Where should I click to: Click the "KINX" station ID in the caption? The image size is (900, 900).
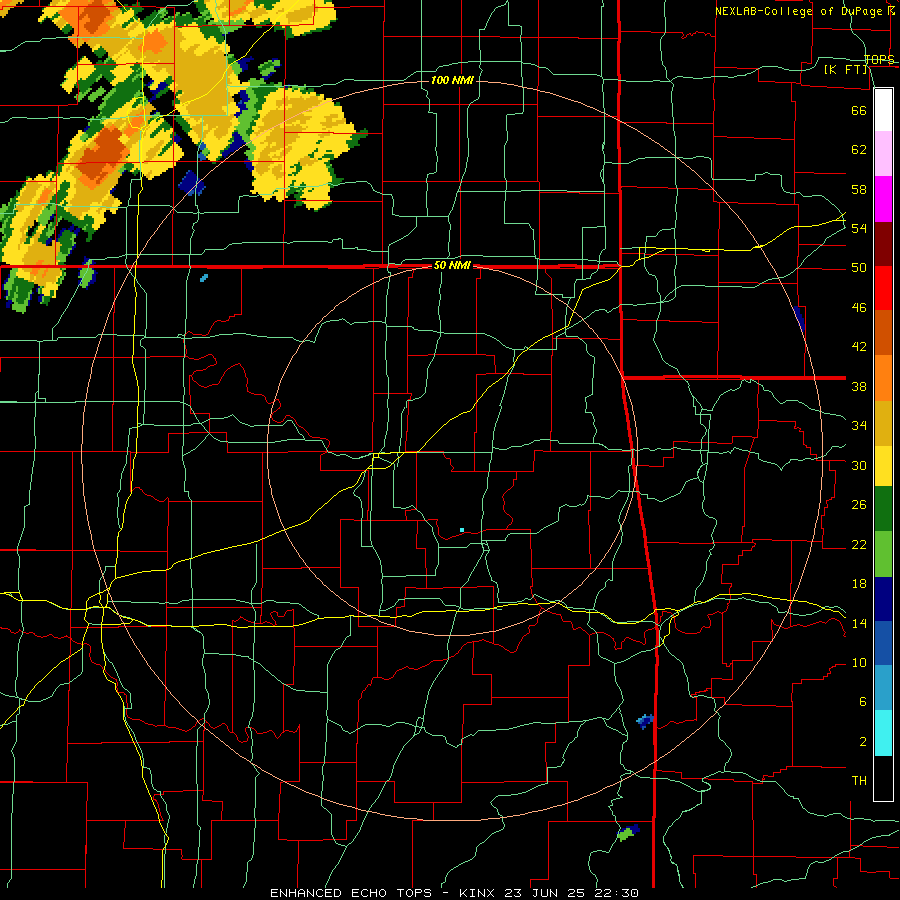click(x=478, y=893)
